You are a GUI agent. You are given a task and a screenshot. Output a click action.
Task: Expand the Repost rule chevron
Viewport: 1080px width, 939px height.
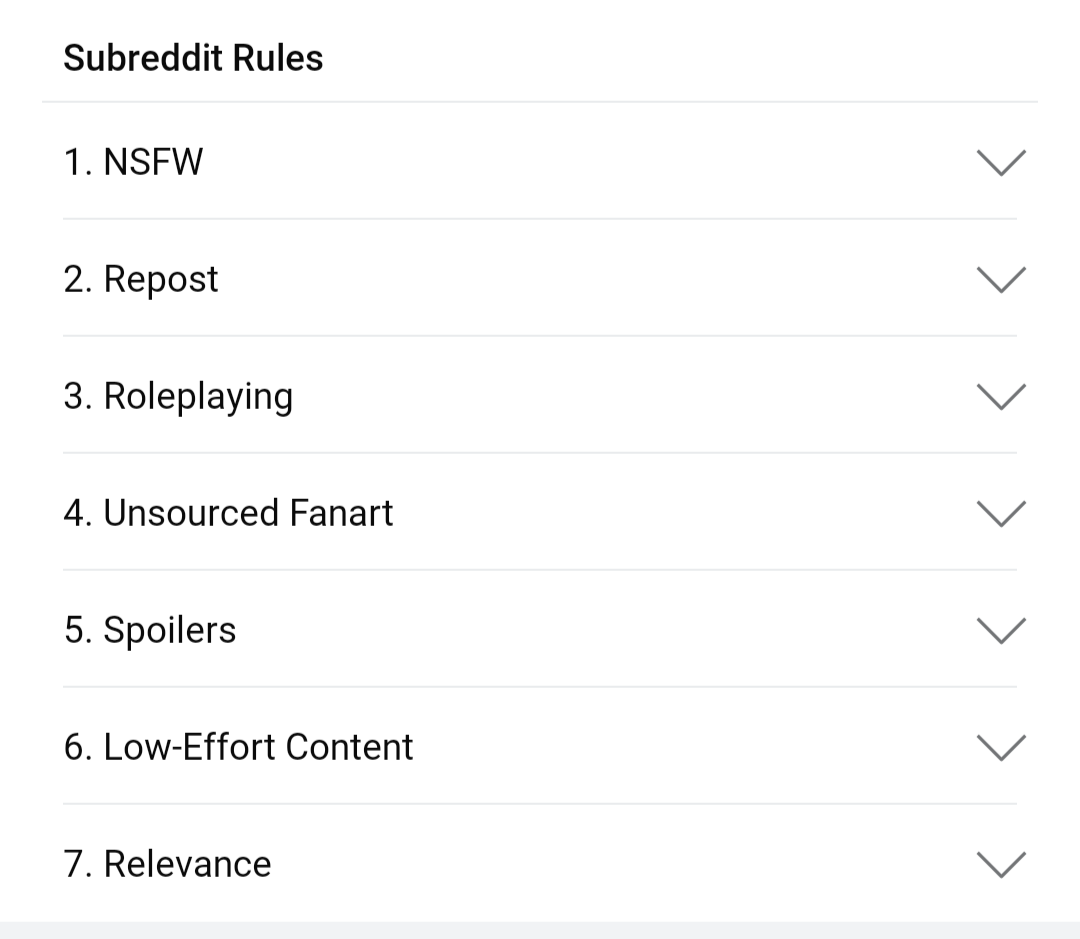(1001, 280)
